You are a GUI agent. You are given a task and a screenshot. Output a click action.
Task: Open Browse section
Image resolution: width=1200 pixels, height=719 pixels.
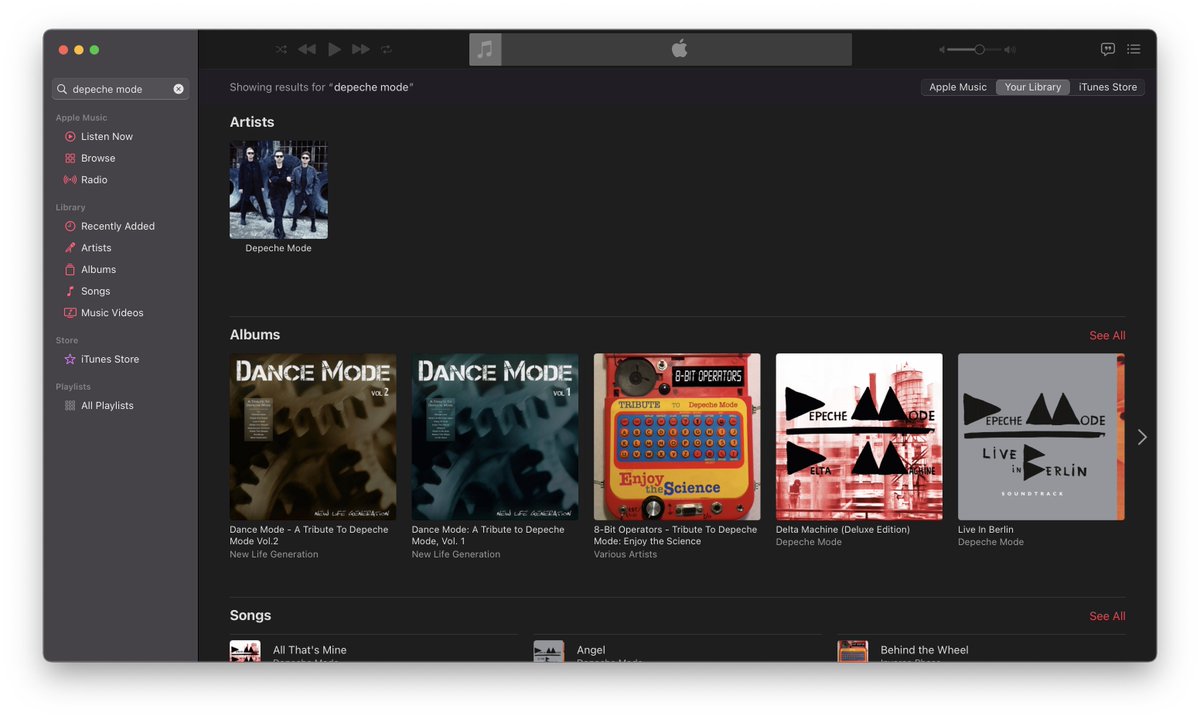[x=99, y=158]
